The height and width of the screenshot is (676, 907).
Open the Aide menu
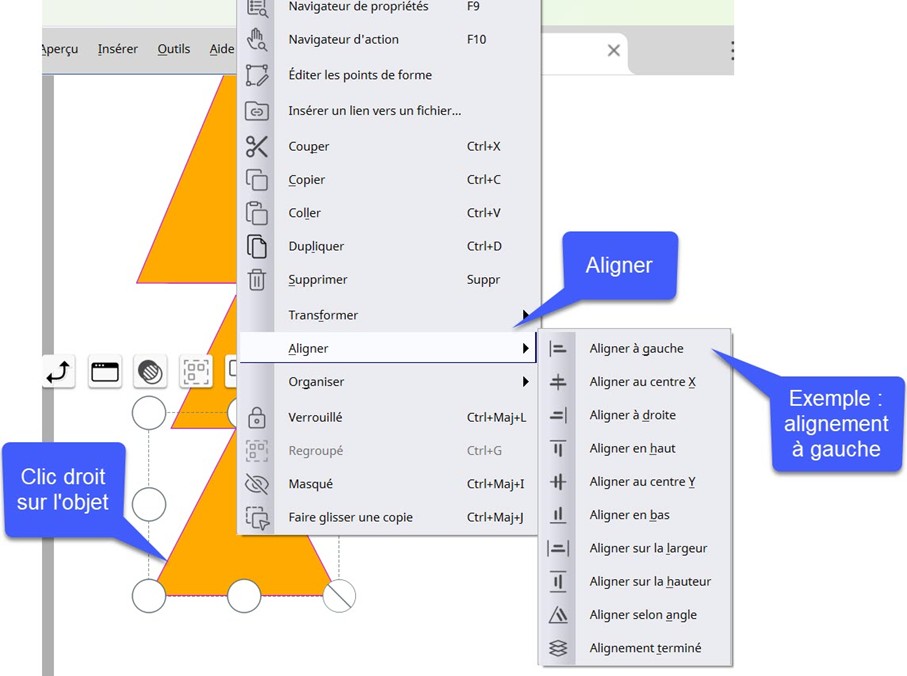pyautogui.click(x=222, y=49)
